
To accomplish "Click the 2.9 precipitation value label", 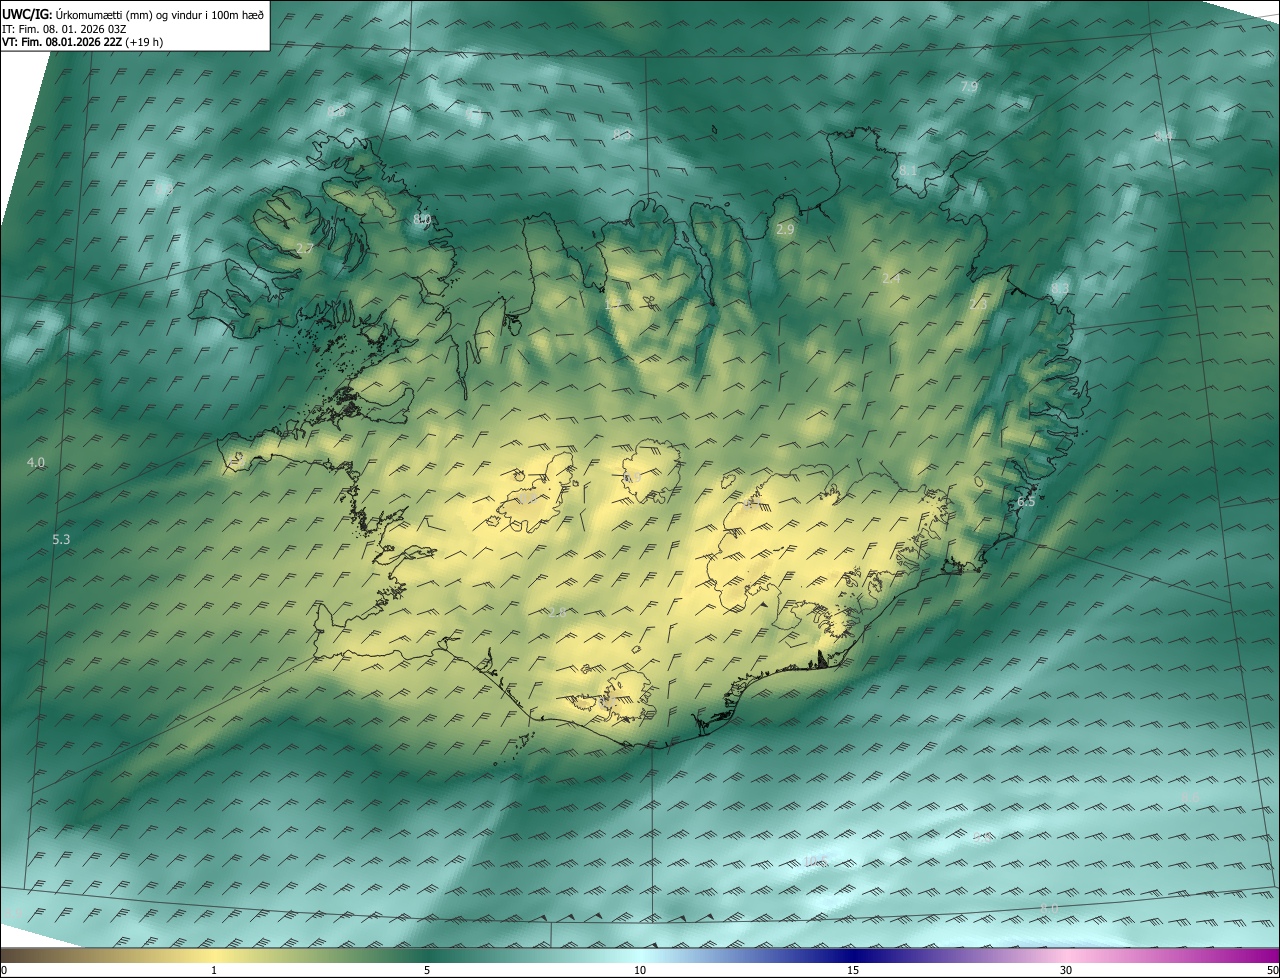I will click(785, 229).
